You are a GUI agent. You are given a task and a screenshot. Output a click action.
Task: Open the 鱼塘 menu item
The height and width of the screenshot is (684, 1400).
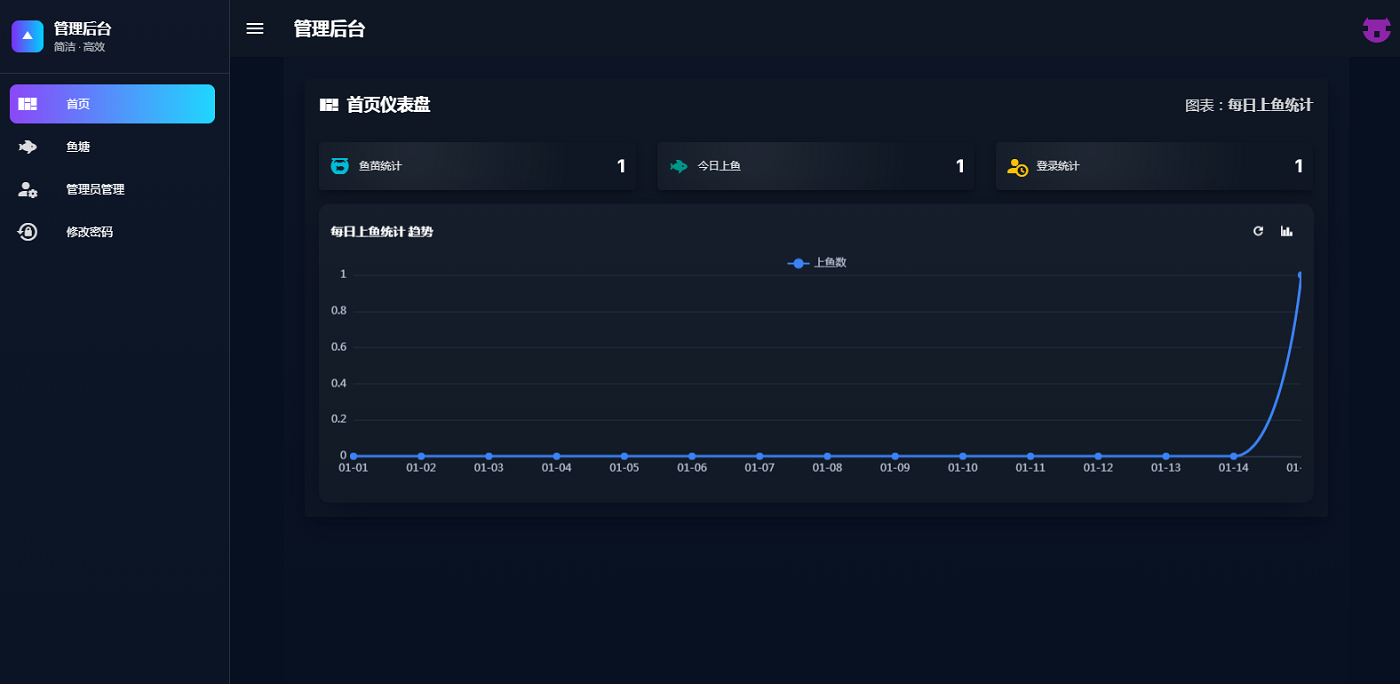point(112,147)
